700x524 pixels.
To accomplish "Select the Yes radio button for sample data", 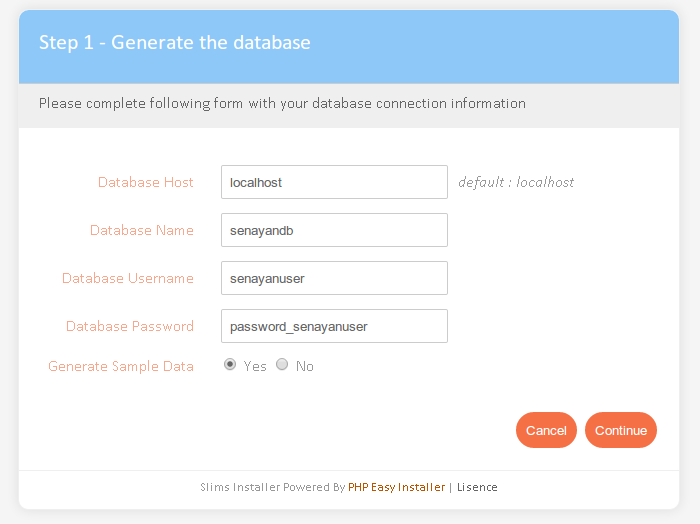I will pyautogui.click(x=230, y=365).
